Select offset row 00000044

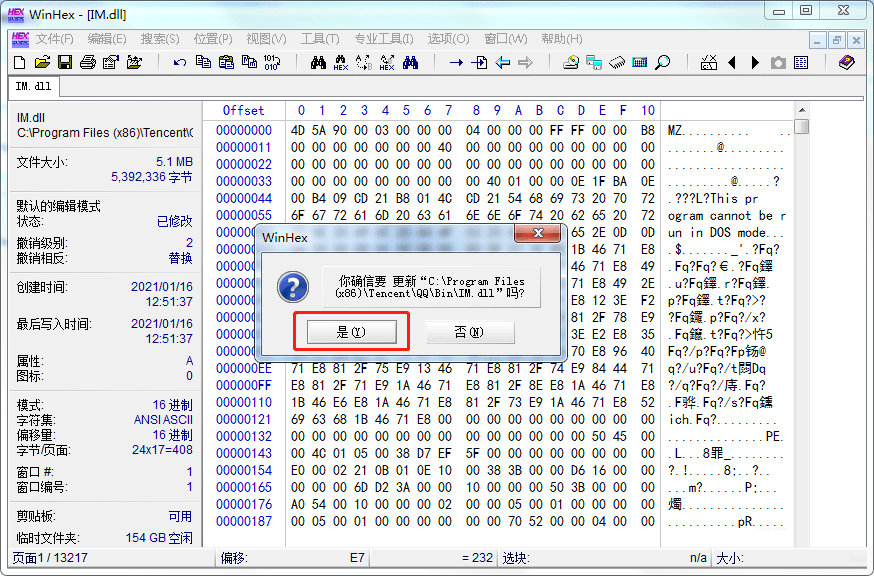pos(244,199)
